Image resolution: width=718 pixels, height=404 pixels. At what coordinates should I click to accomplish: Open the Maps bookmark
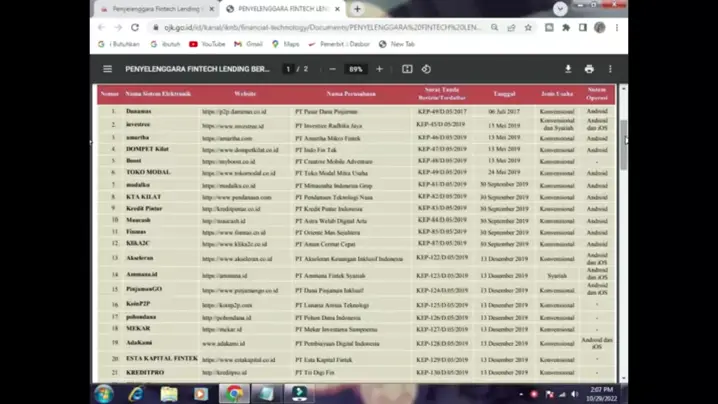click(285, 44)
